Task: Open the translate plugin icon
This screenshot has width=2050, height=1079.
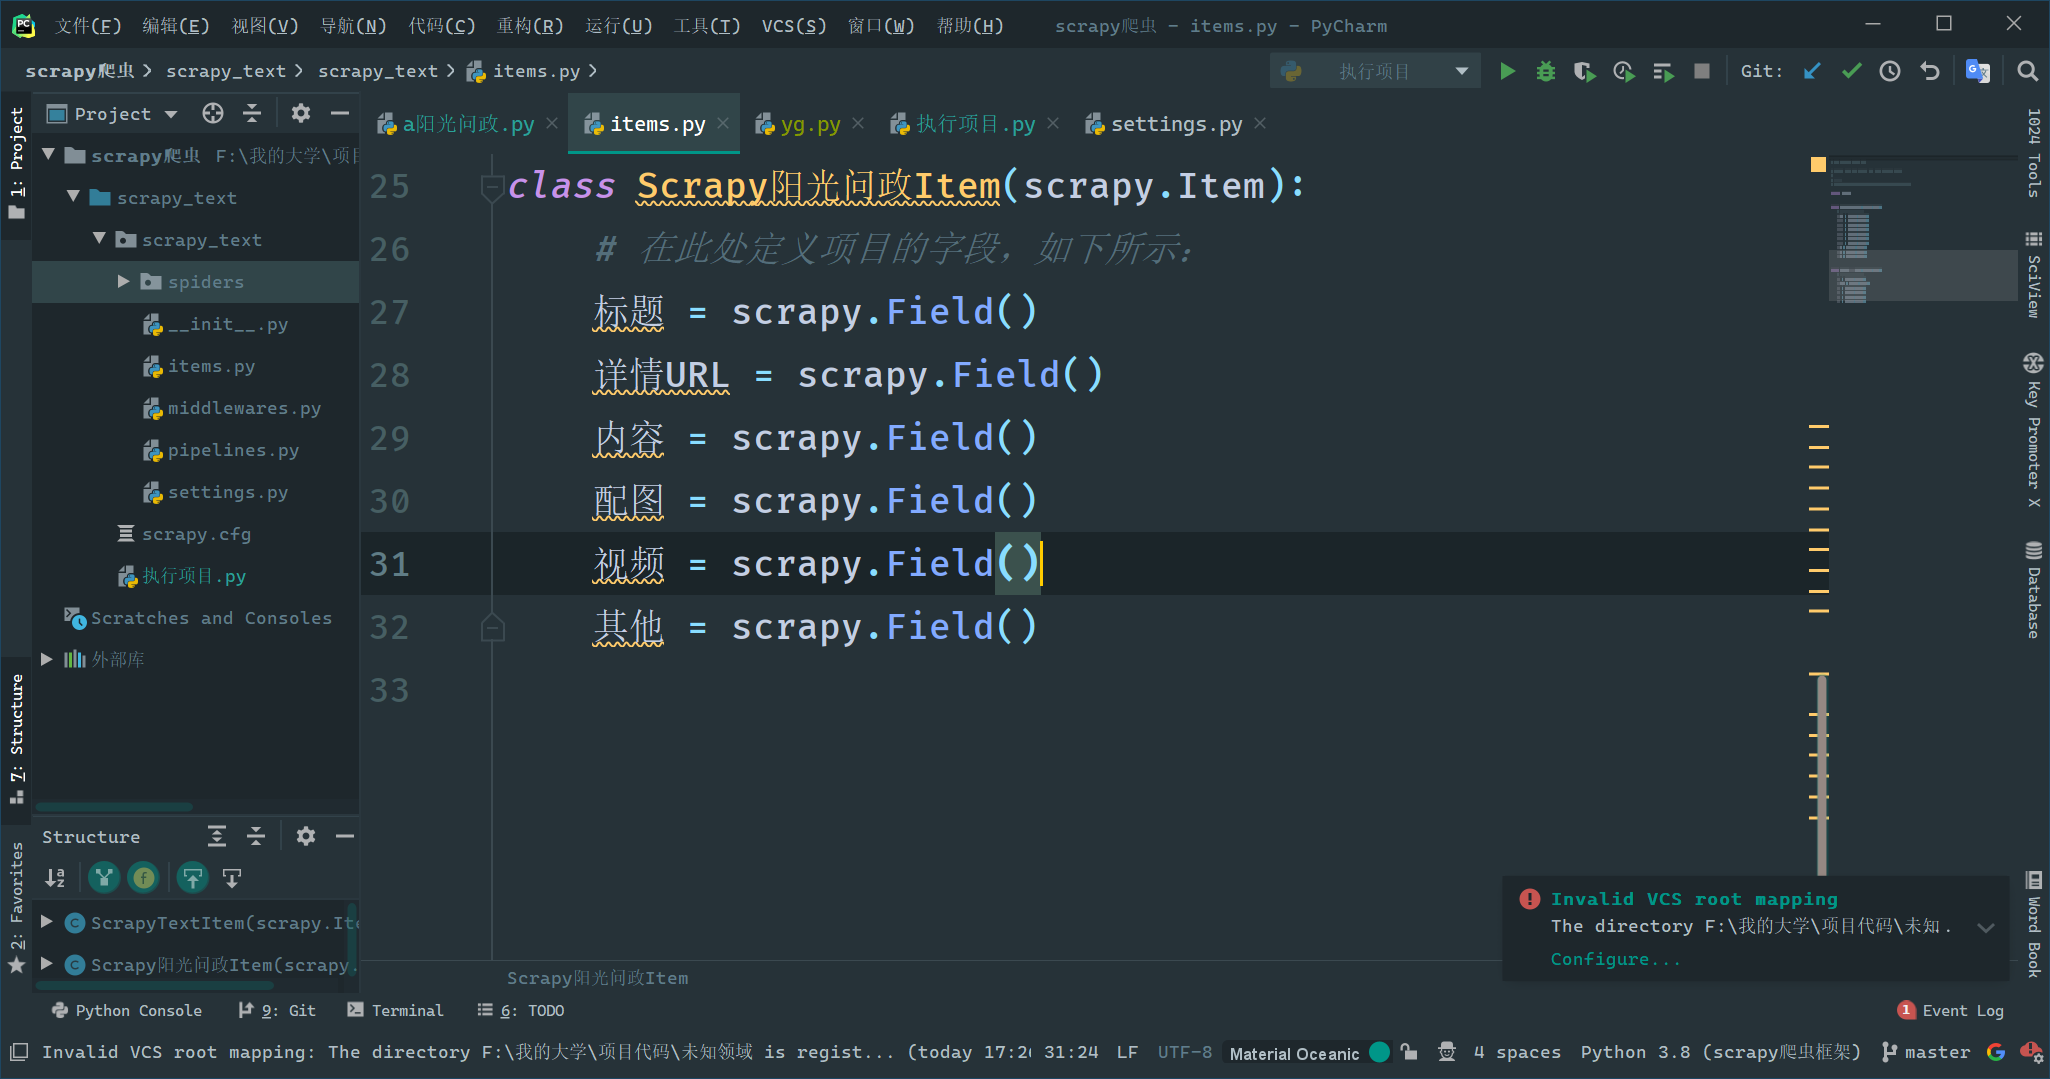Action: (x=1977, y=71)
